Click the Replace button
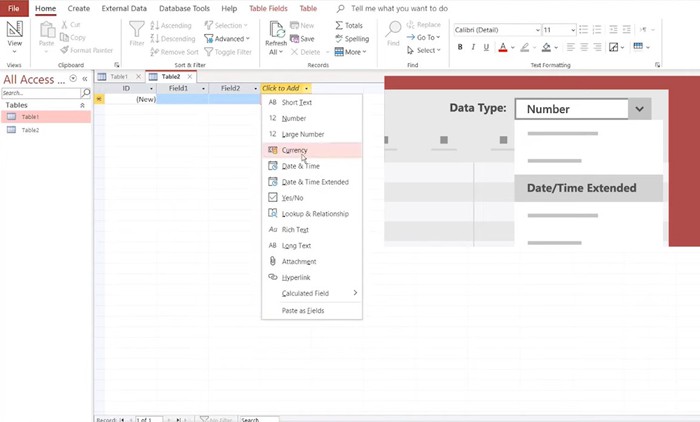700x422 pixels. tap(424, 25)
